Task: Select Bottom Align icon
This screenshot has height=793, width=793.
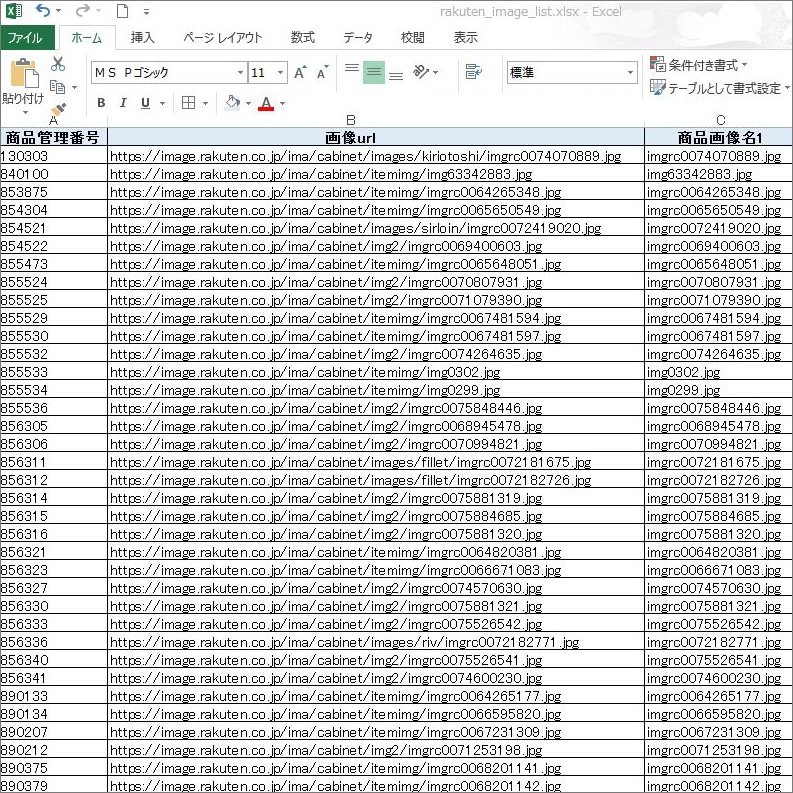Action: 396,76
